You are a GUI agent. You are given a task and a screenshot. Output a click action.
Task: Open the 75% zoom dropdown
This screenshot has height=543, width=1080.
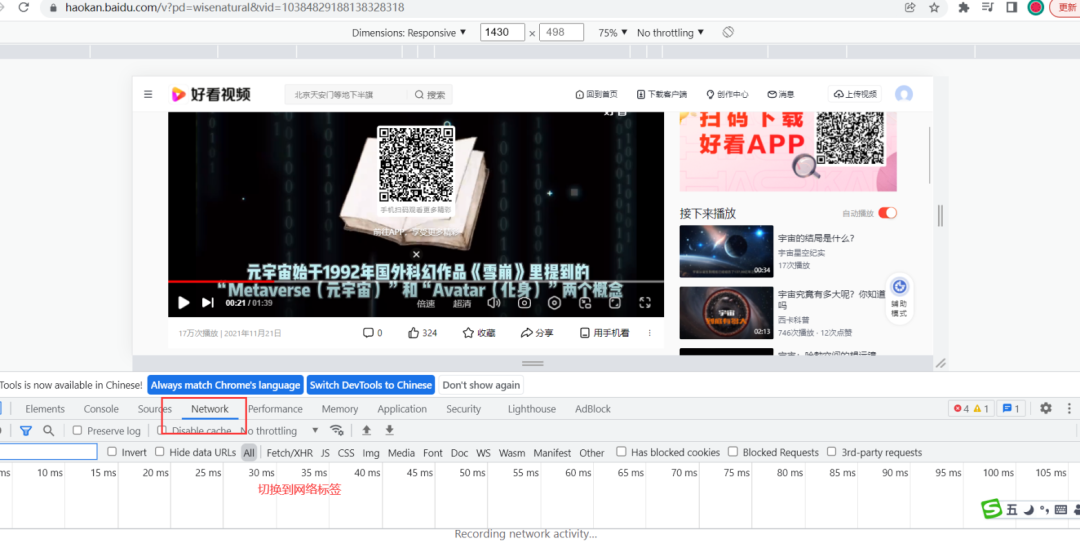coord(613,32)
